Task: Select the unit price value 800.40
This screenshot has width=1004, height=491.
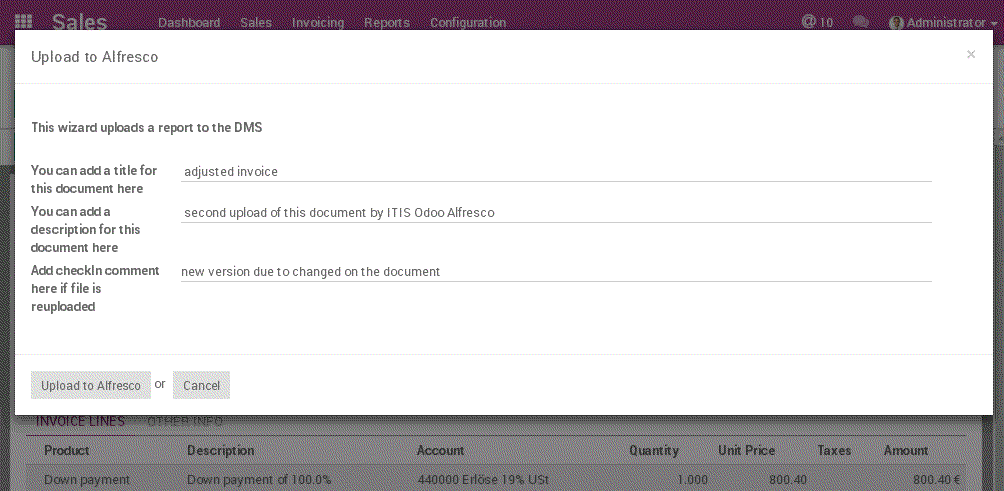Action: click(x=788, y=479)
